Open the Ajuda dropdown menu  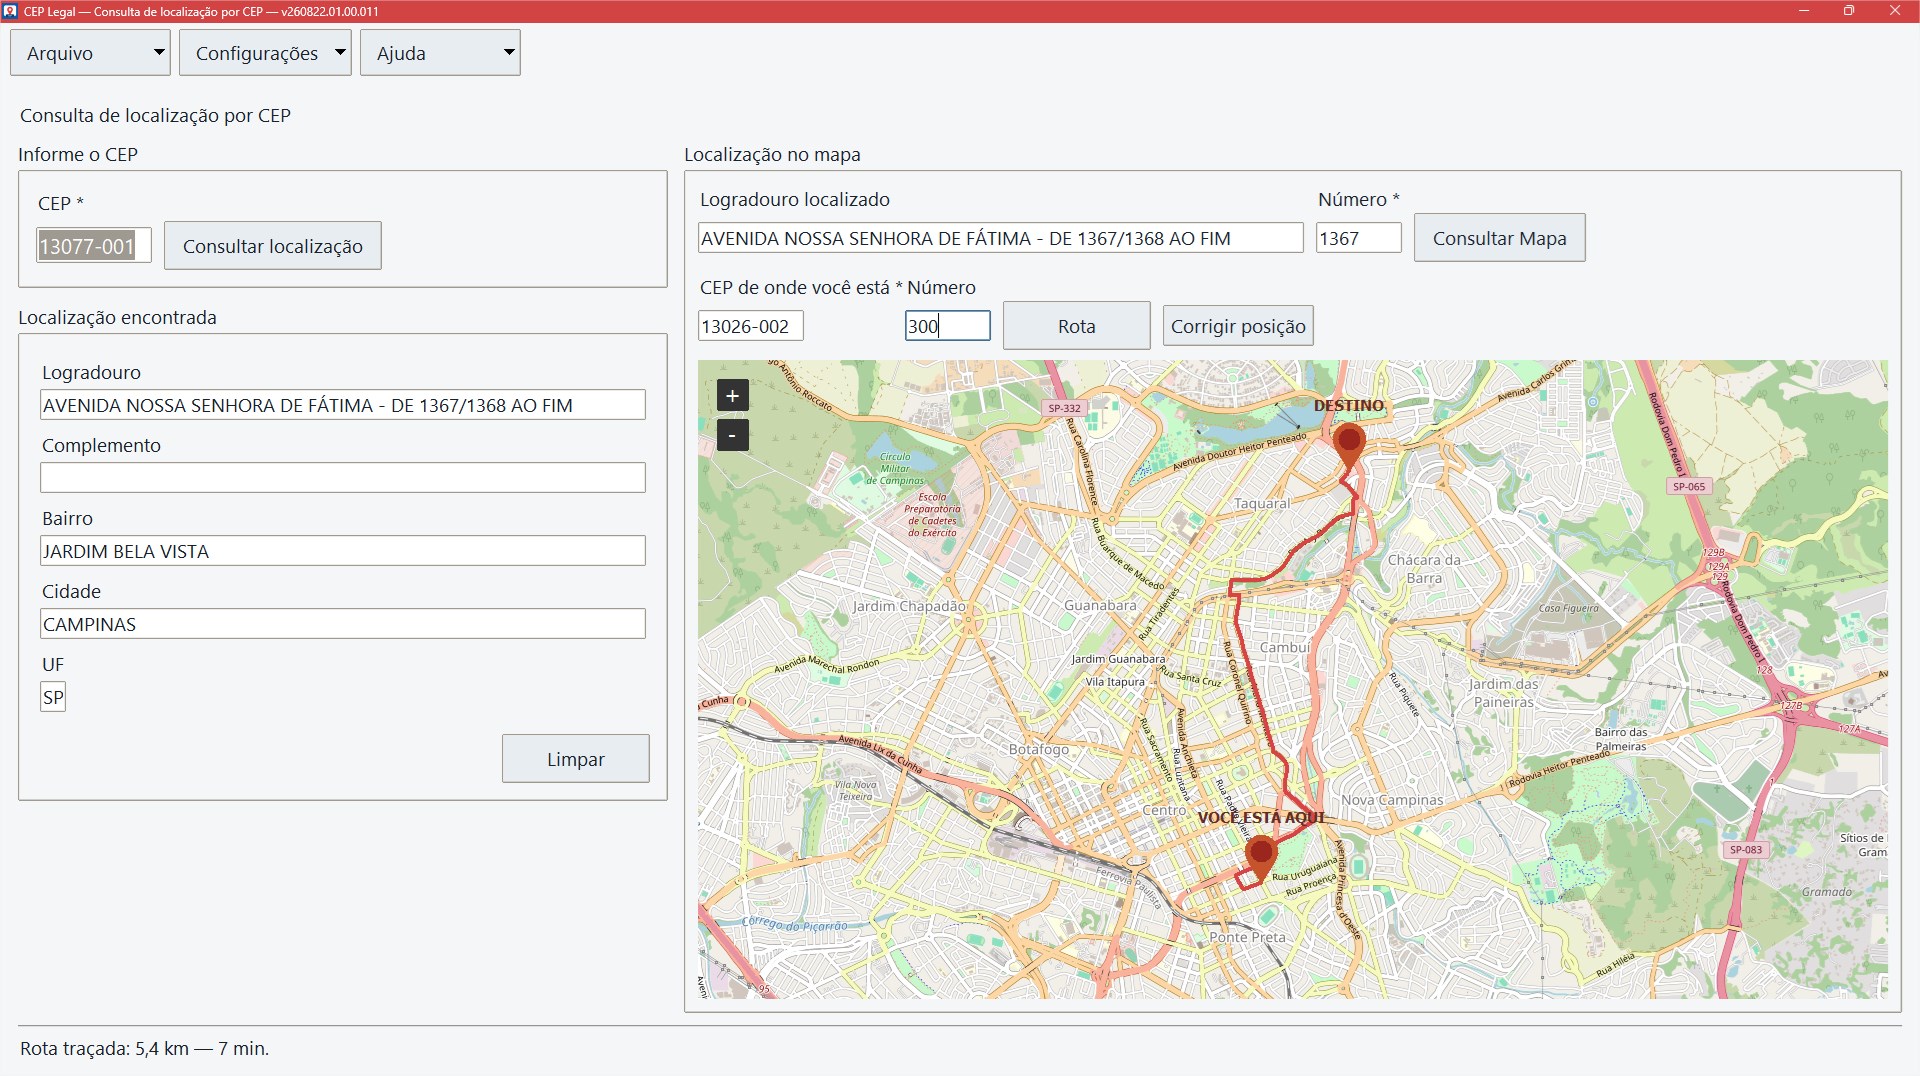440,53
